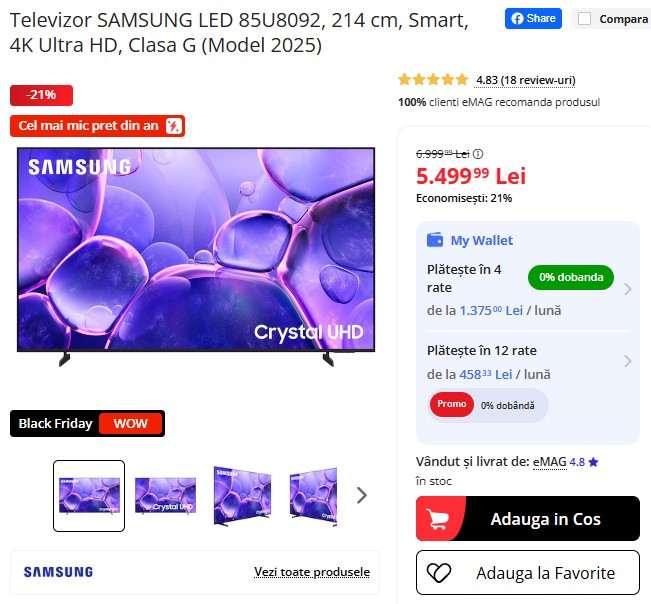The width and height of the screenshot is (651, 604).
Task: Click the seller rating star icon
Action: (x=593, y=462)
